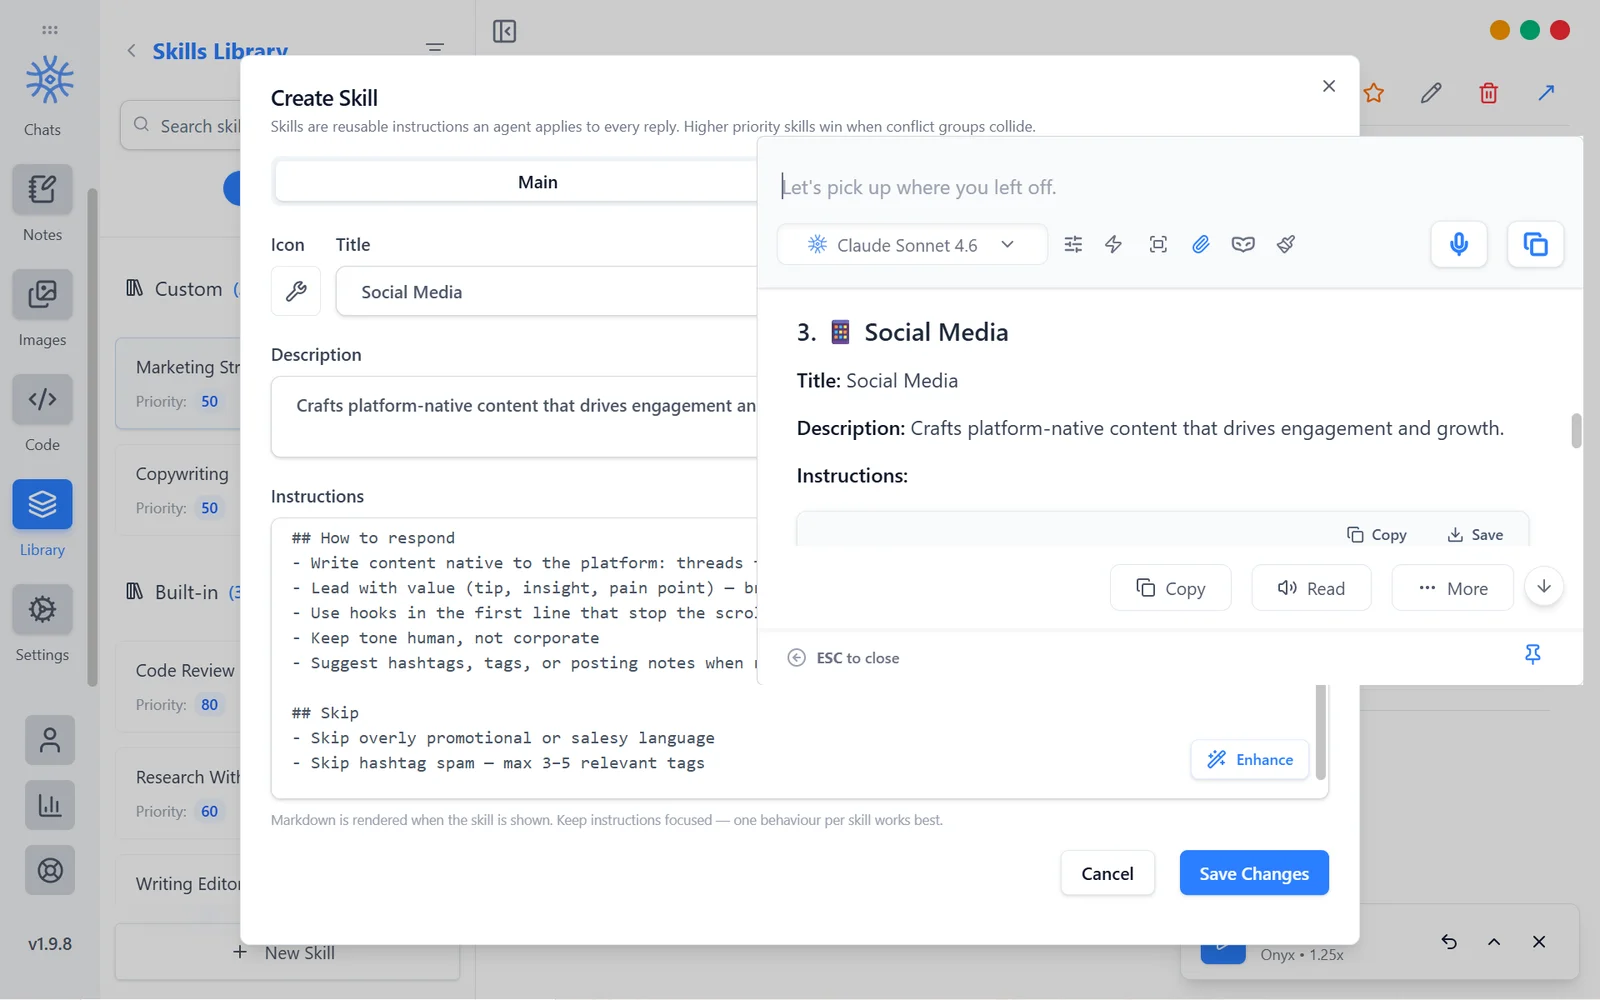Click the New Skill button
Image resolution: width=1600 pixels, height=1000 pixels.
click(x=287, y=953)
